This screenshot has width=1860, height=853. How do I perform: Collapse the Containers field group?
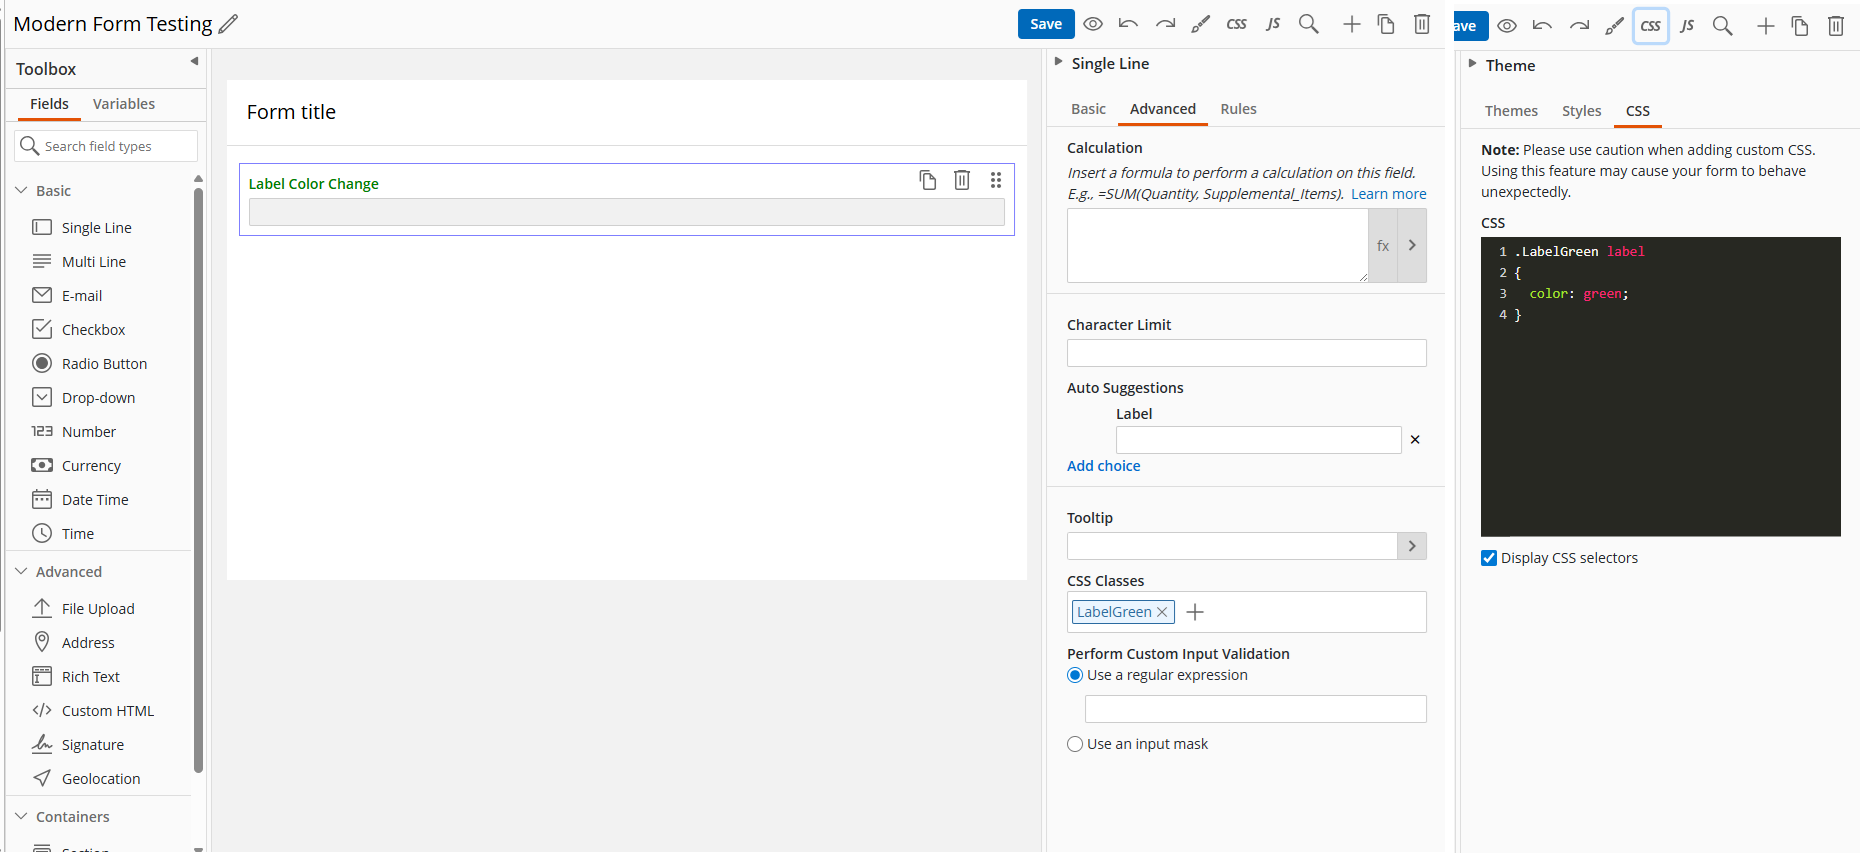click(22, 816)
